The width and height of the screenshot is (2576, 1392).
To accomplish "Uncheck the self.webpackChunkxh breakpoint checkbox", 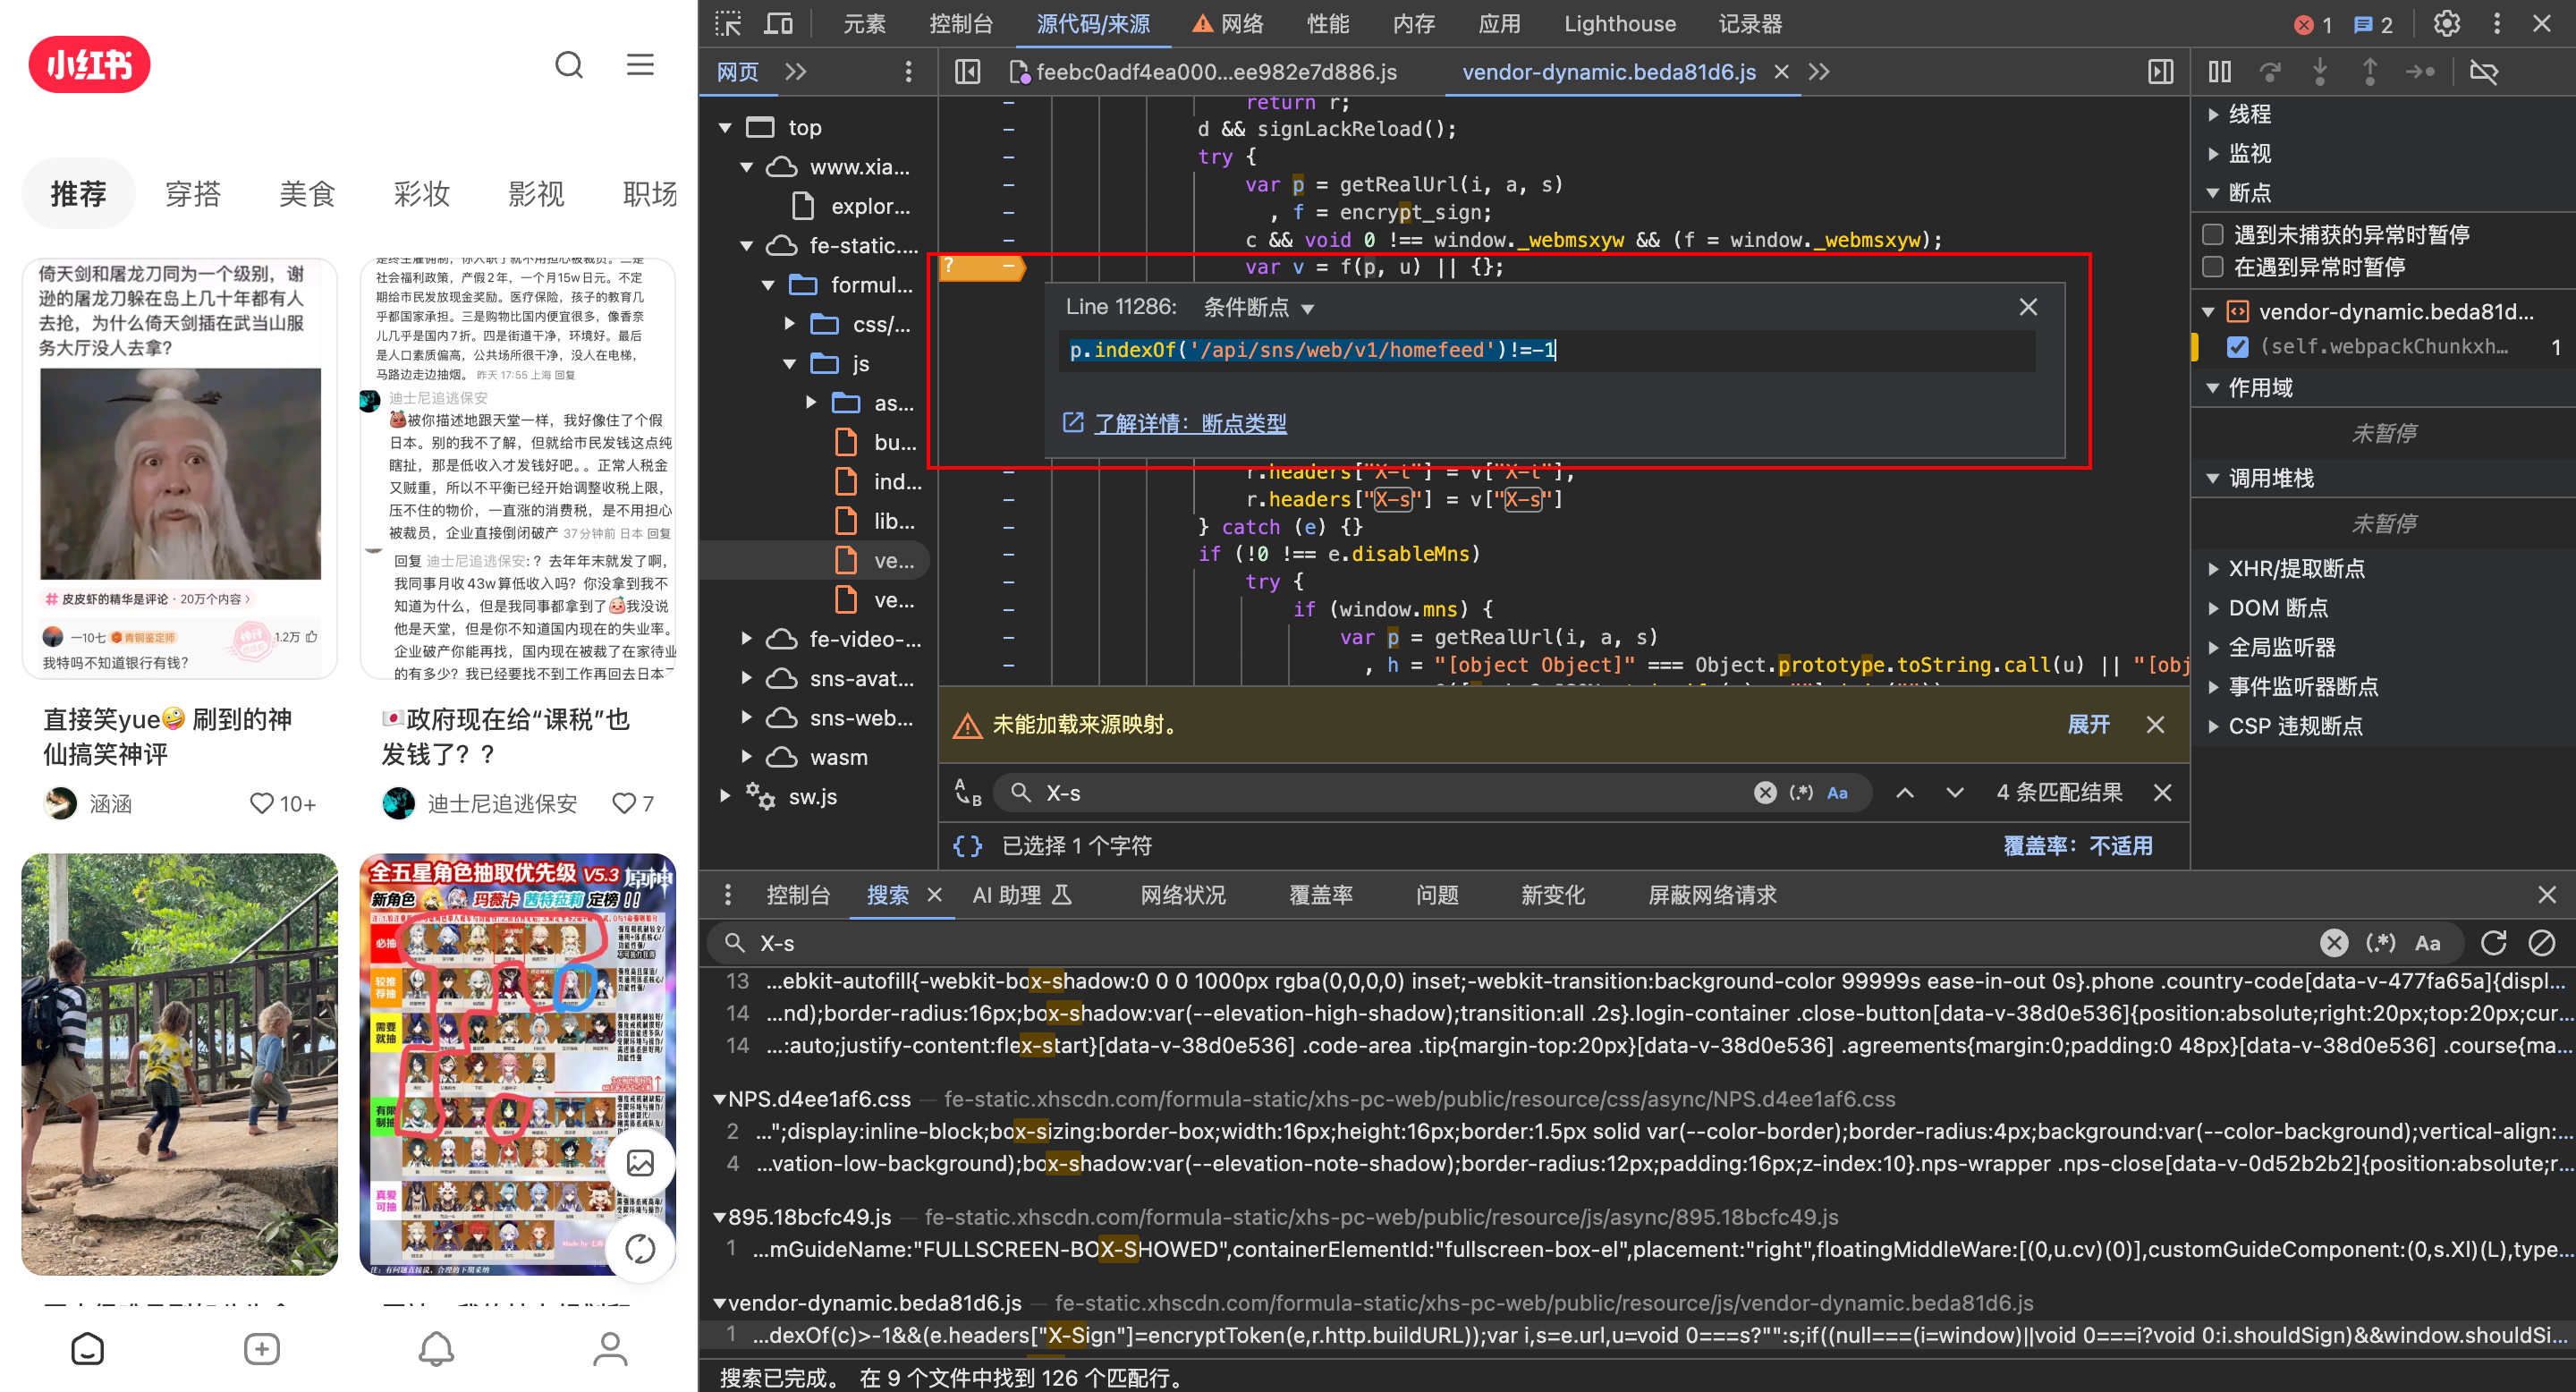I will click(2237, 347).
